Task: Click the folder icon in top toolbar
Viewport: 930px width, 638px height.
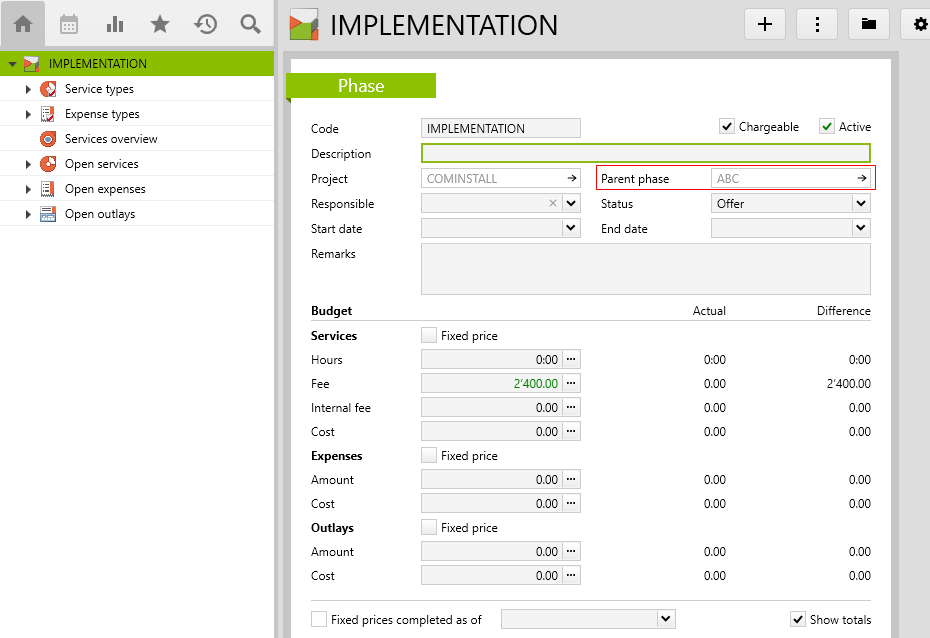Action: point(869,24)
